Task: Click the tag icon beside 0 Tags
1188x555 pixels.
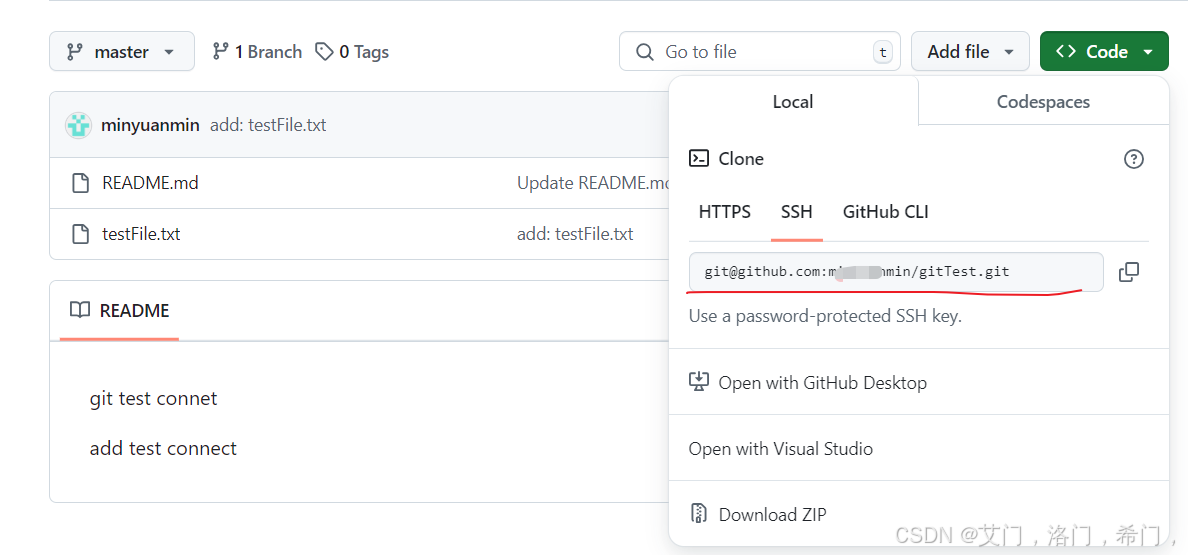Action: pyautogui.click(x=324, y=51)
